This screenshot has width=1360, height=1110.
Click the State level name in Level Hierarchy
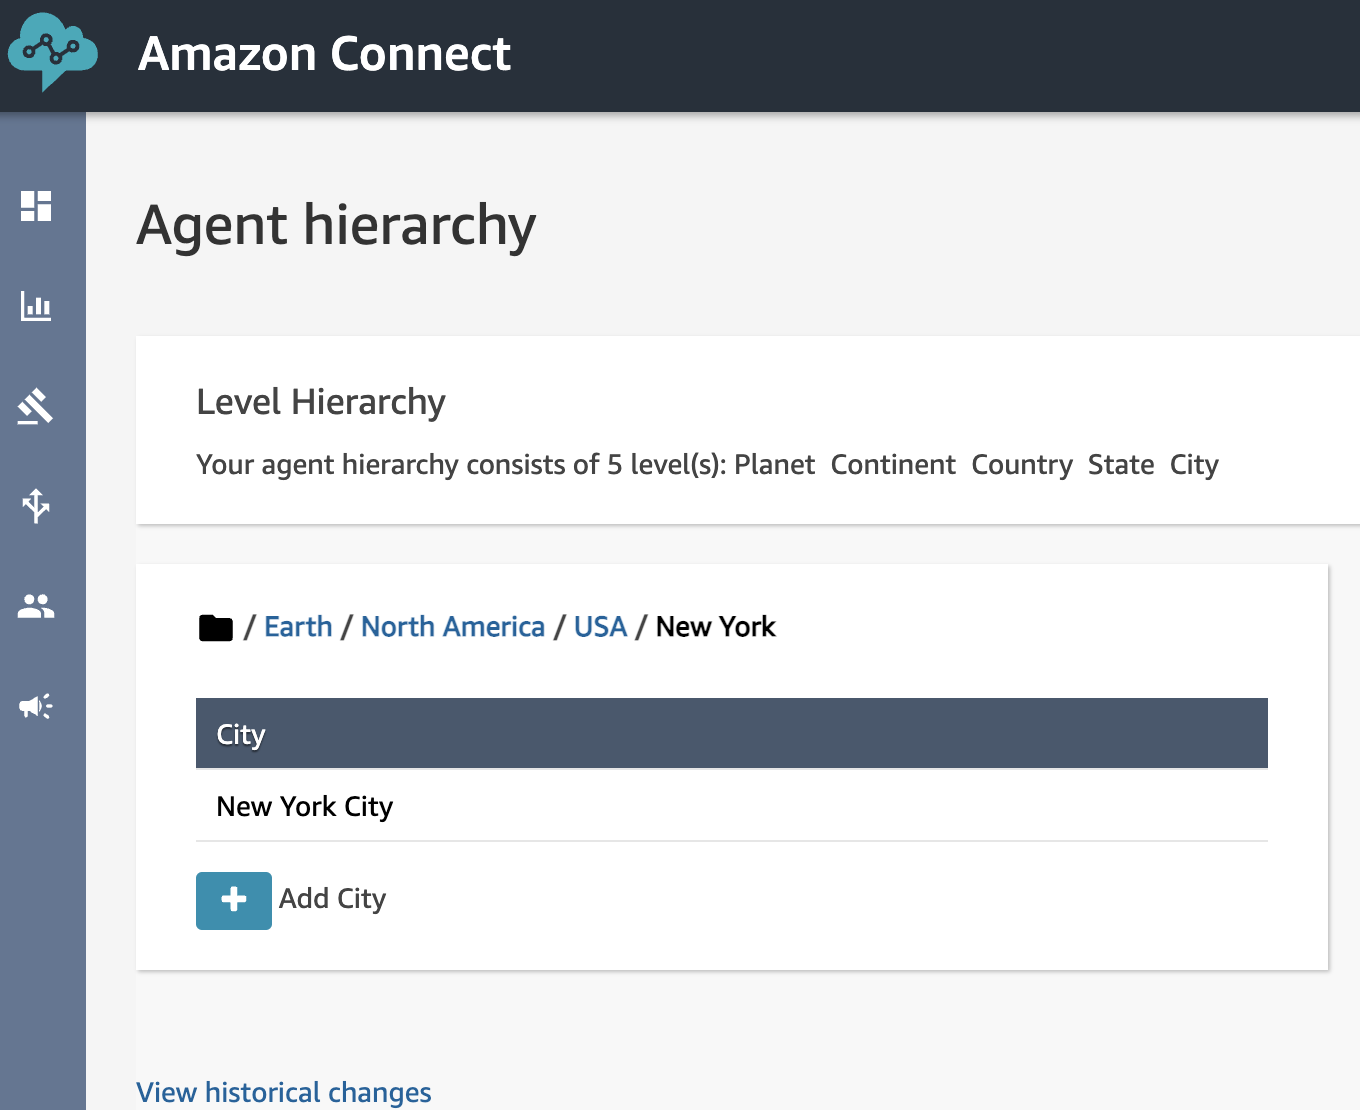[1120, 465]
